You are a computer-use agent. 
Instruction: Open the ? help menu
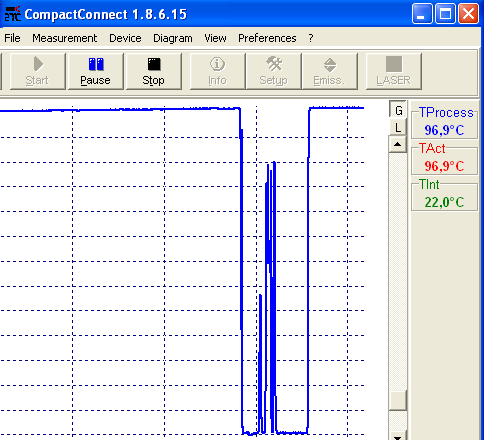click(x=311, y=38)
